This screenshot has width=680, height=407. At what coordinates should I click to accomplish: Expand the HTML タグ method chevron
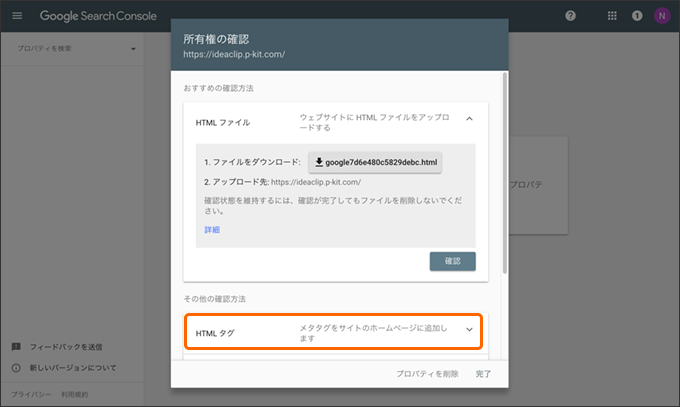(469, 329)
